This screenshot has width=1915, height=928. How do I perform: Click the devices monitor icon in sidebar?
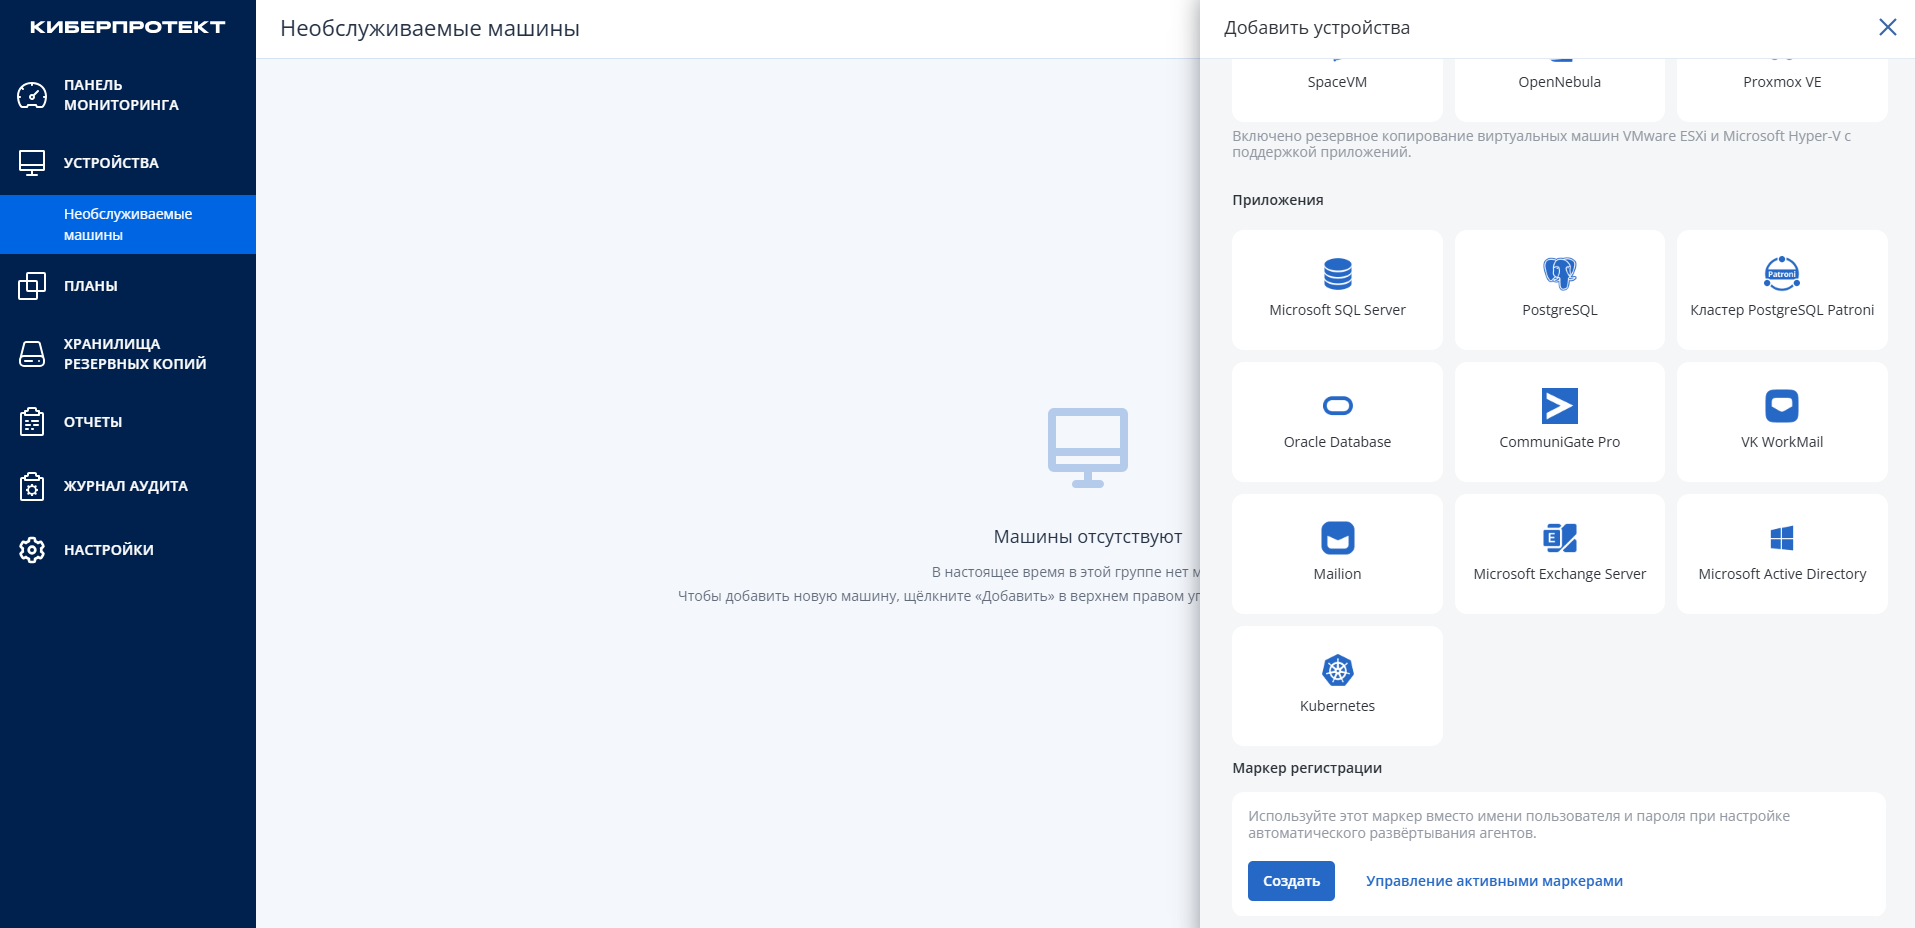pyautogui.click(x=32, y=163)
